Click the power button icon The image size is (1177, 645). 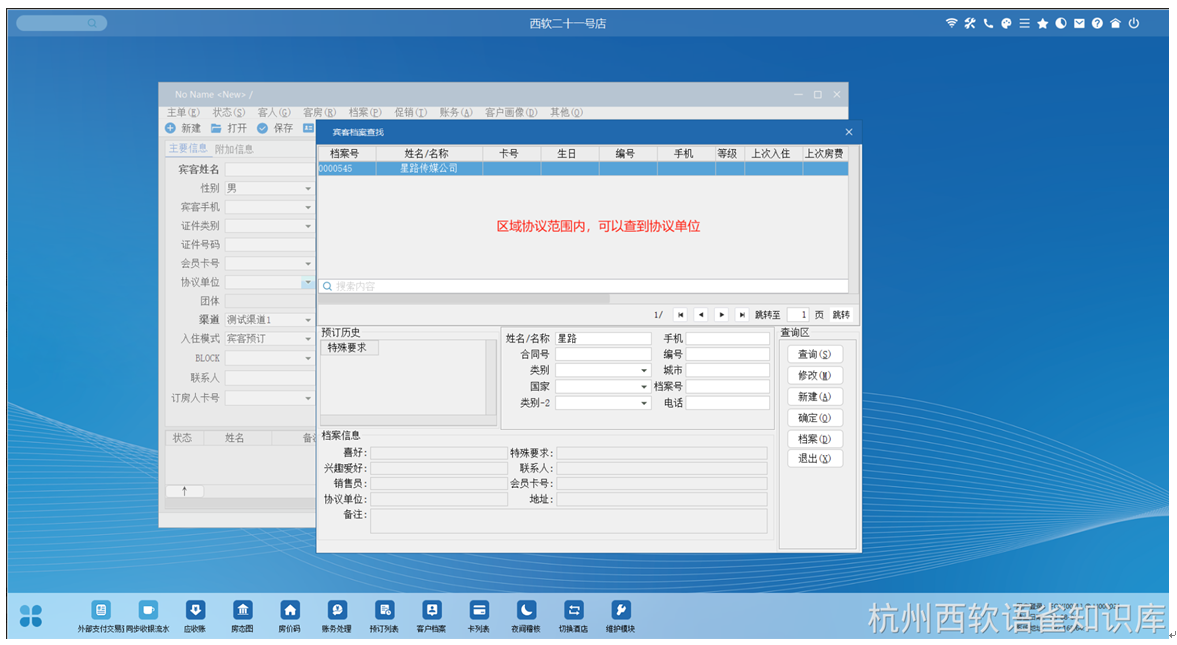click(1133, 23)
